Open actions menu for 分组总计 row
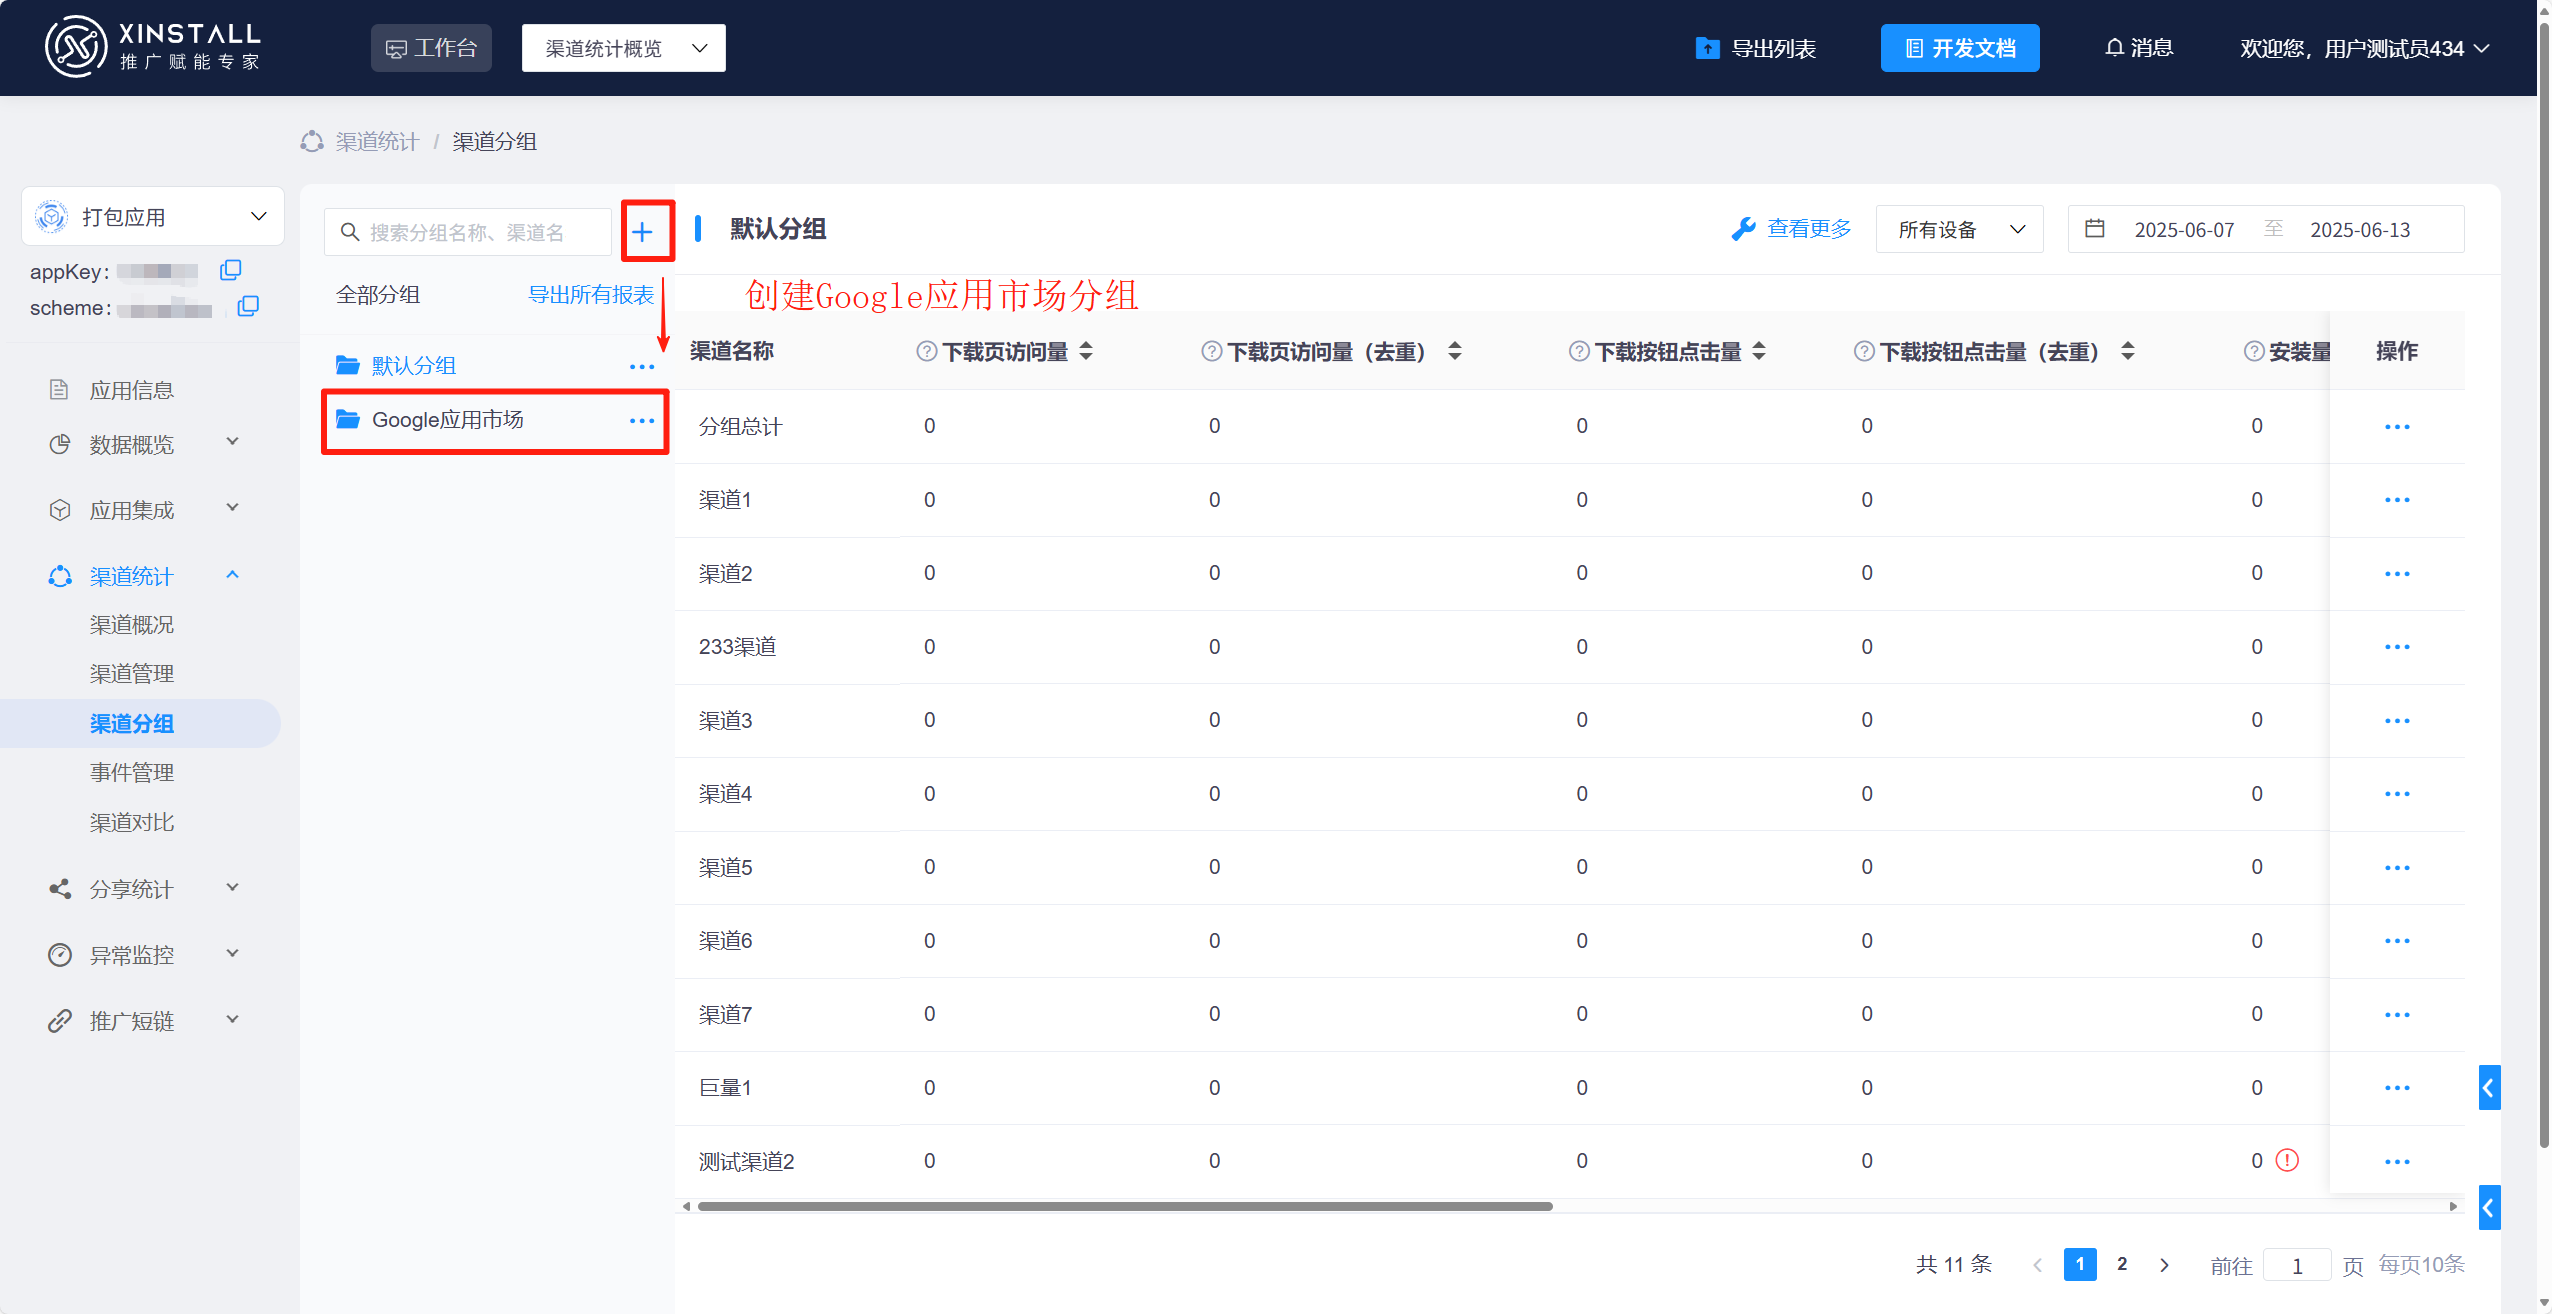The image size is (2552, 1314). pos(2397,427)
